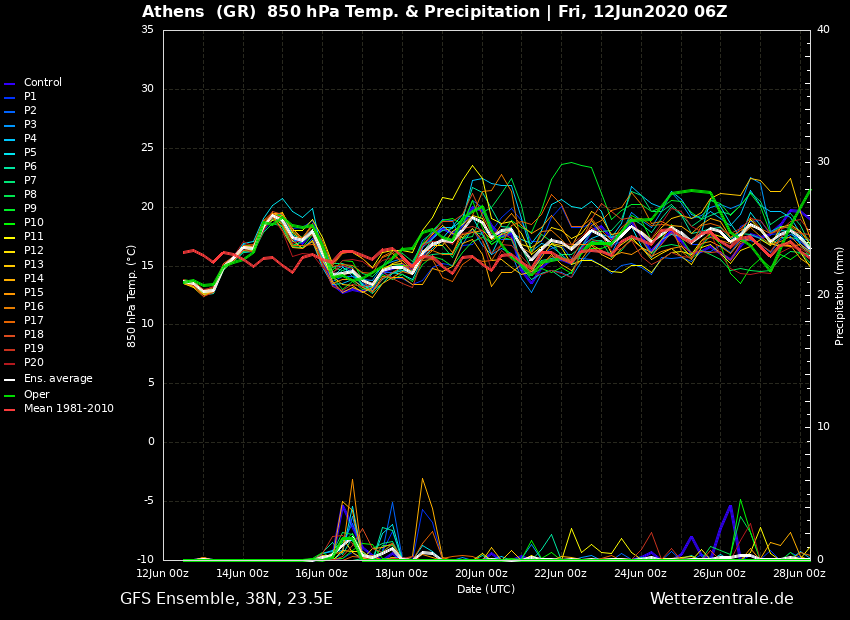This screenshot has width=850, height=620.
Task: Click the '850 hPa Temp. (°C)' axis title
Action: click(x=132, y=296)
